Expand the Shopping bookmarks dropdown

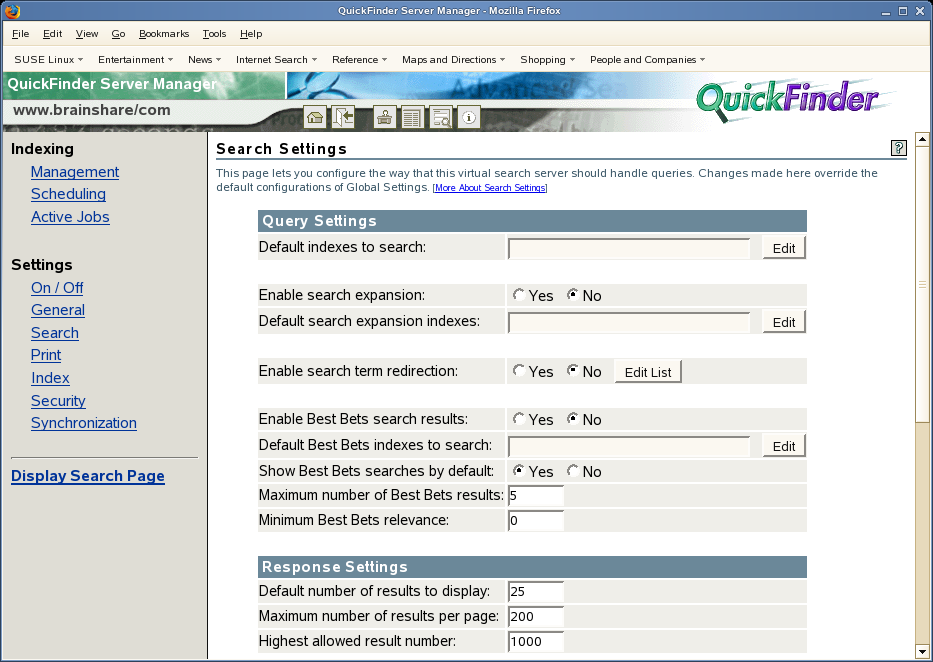[x=548, y=59]
